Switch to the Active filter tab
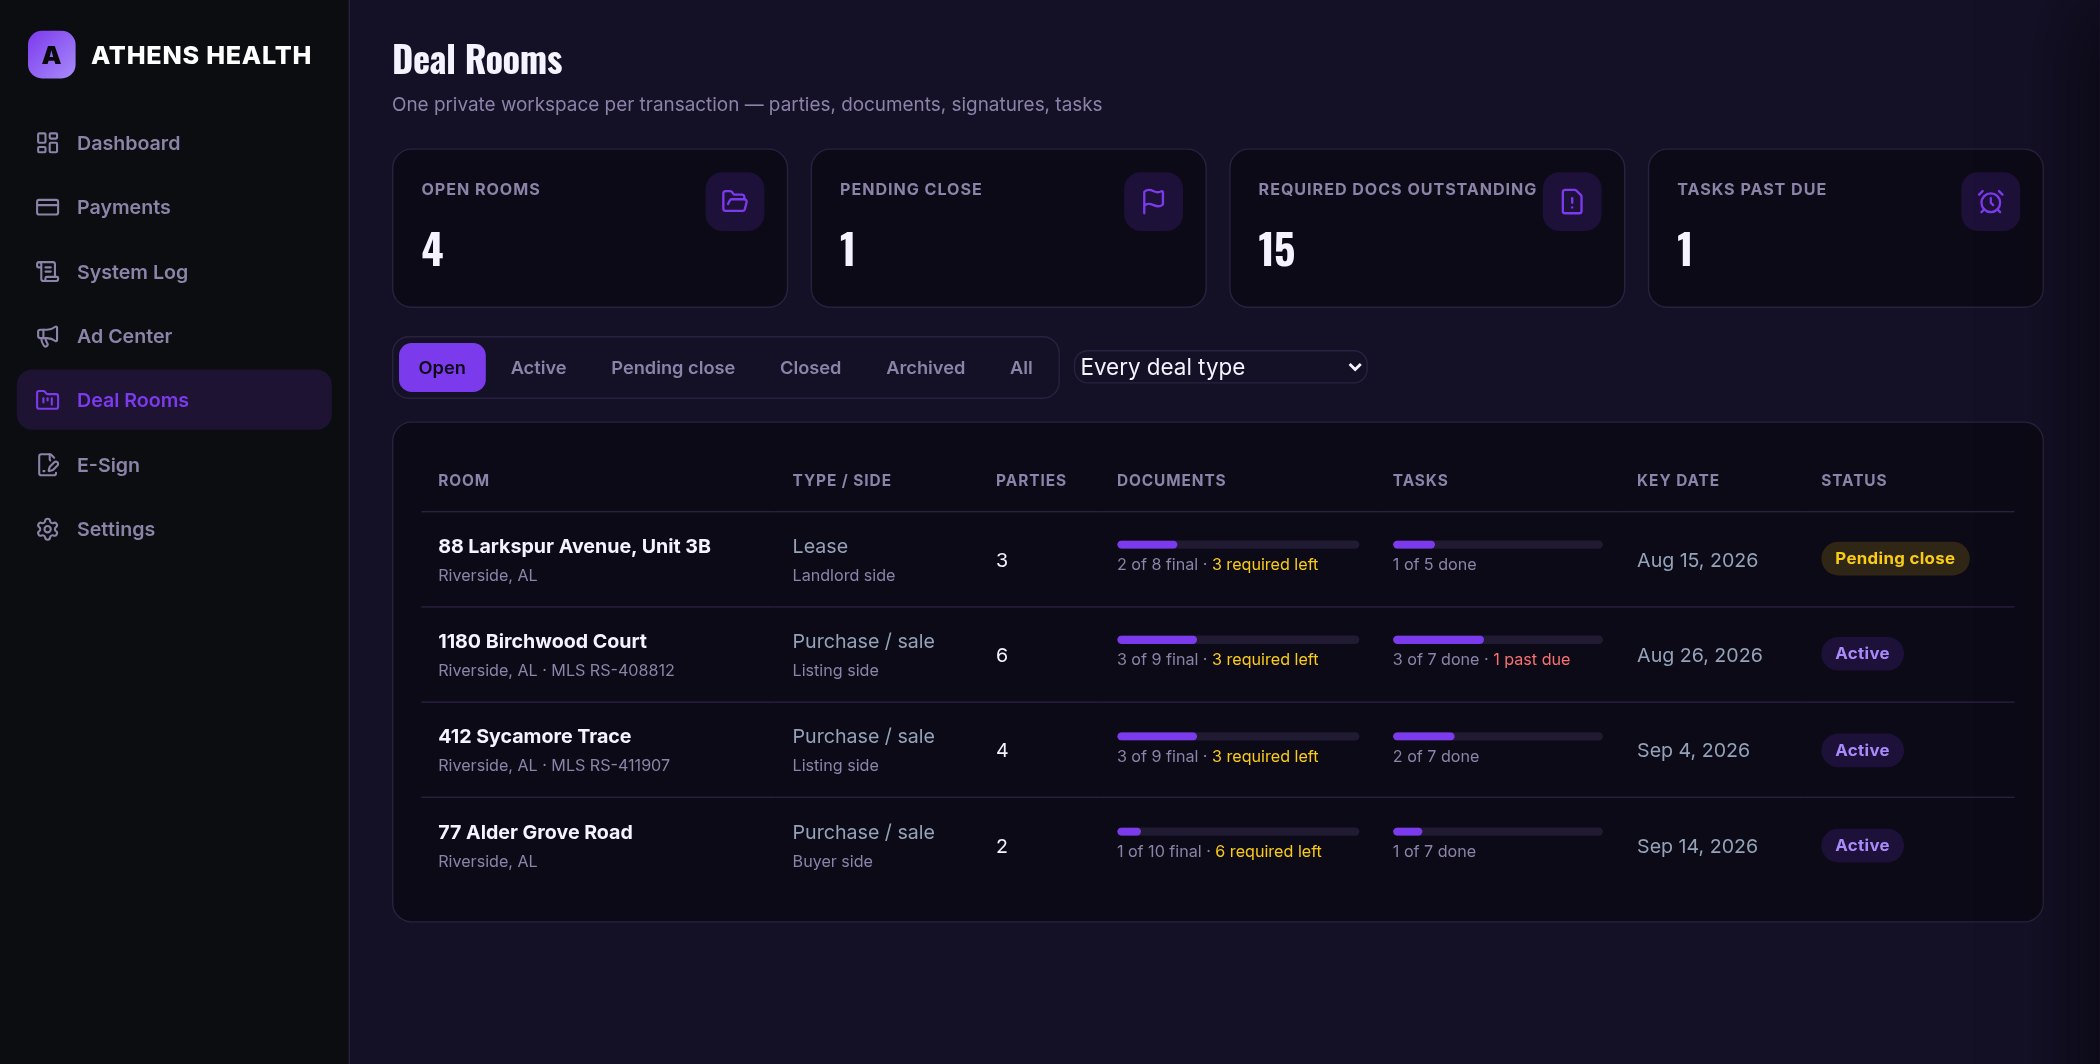Viewport: 2100px width, 1064px height. 538,368
